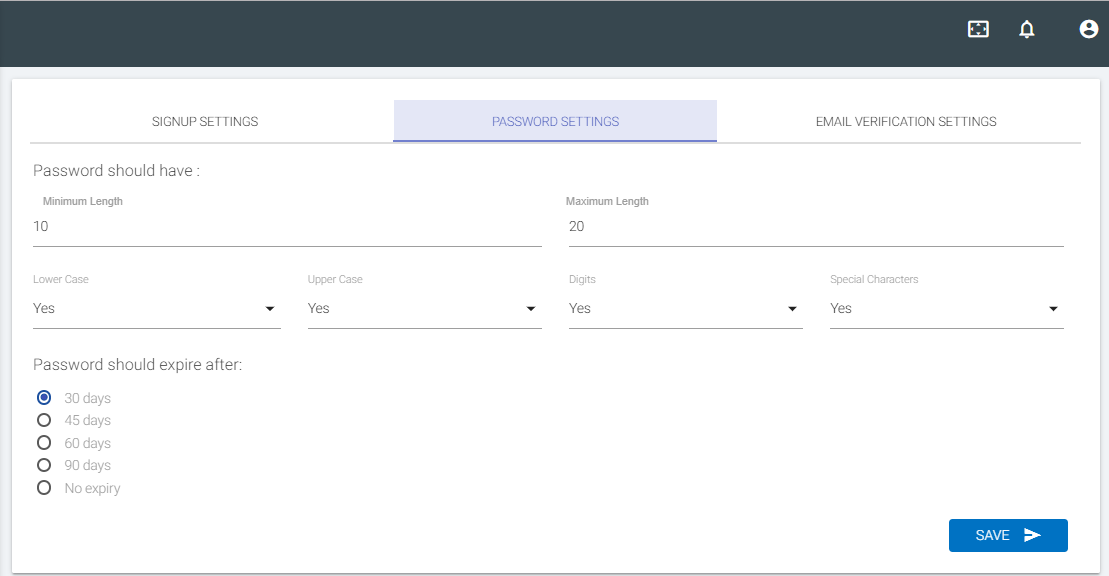Click the Minimum Length input field
The width and height of the screenshot is (1109, 576).
coord(286,227)
